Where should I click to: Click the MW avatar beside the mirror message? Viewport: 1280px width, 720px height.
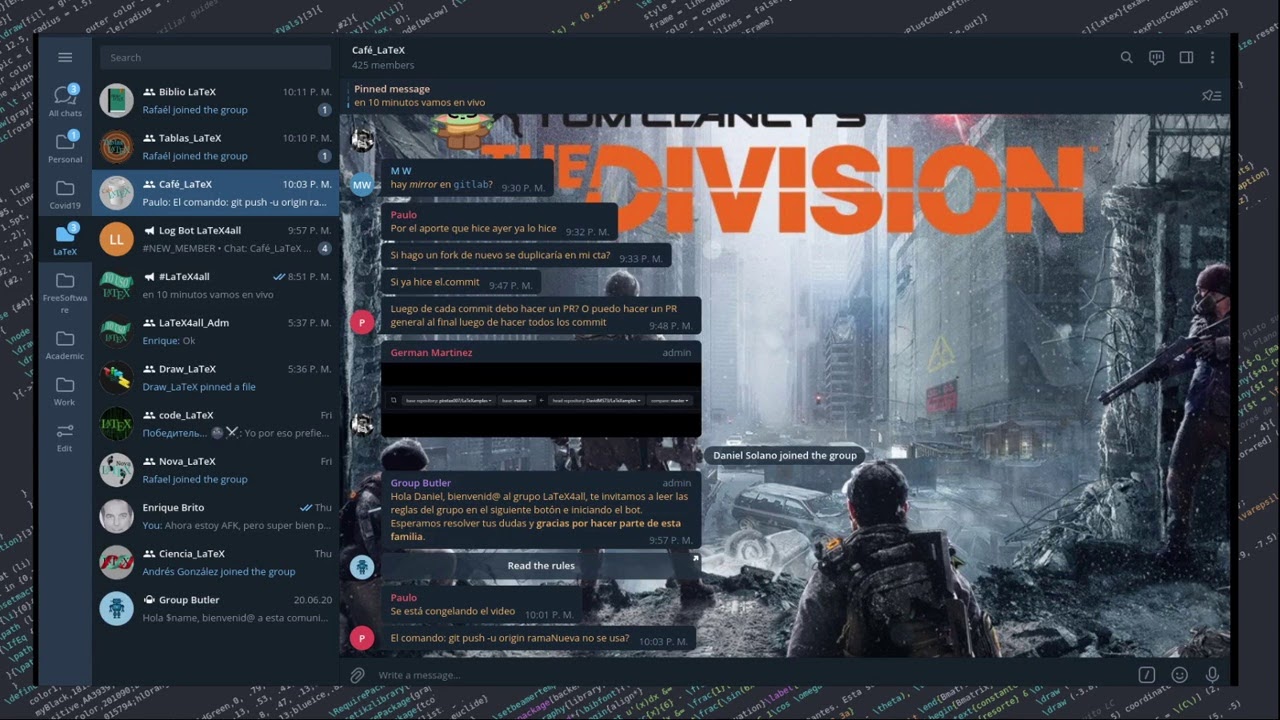pyautogui.click(x=362, y=184)
